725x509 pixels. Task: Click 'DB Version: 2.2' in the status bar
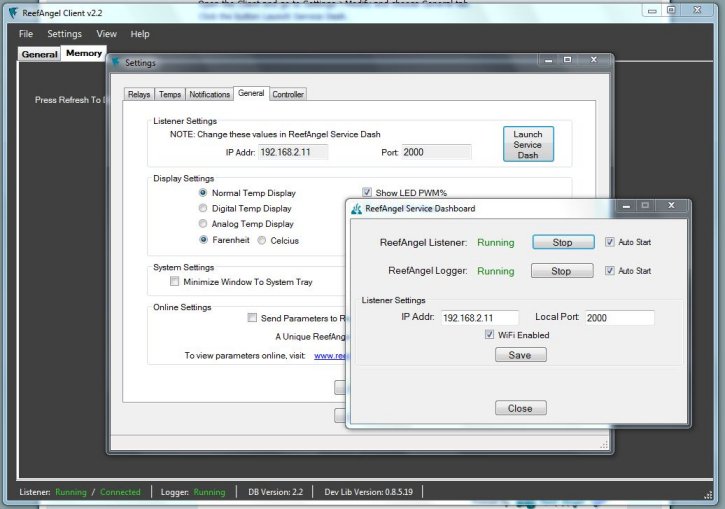(276, 492)
